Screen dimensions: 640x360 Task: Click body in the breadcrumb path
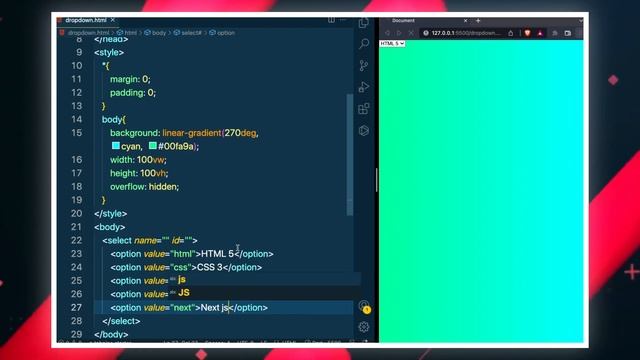[x=159, y=33]
